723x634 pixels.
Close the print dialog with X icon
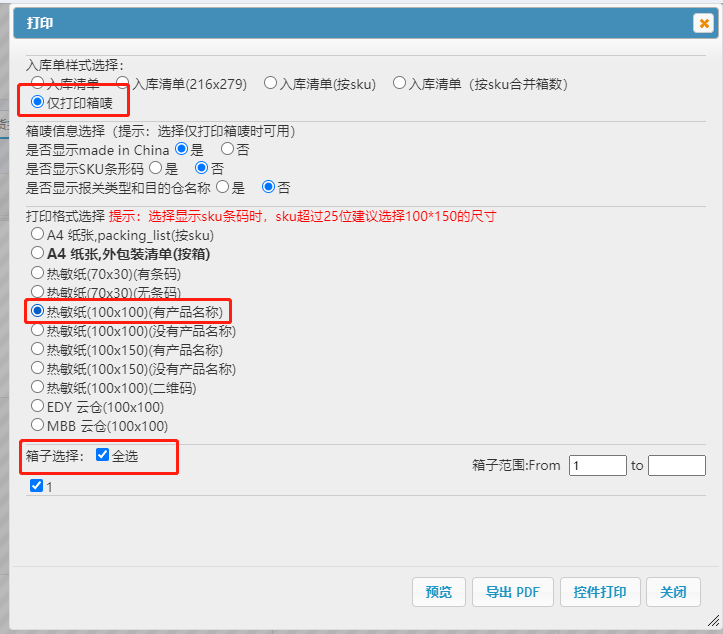[x=704, y=23]
